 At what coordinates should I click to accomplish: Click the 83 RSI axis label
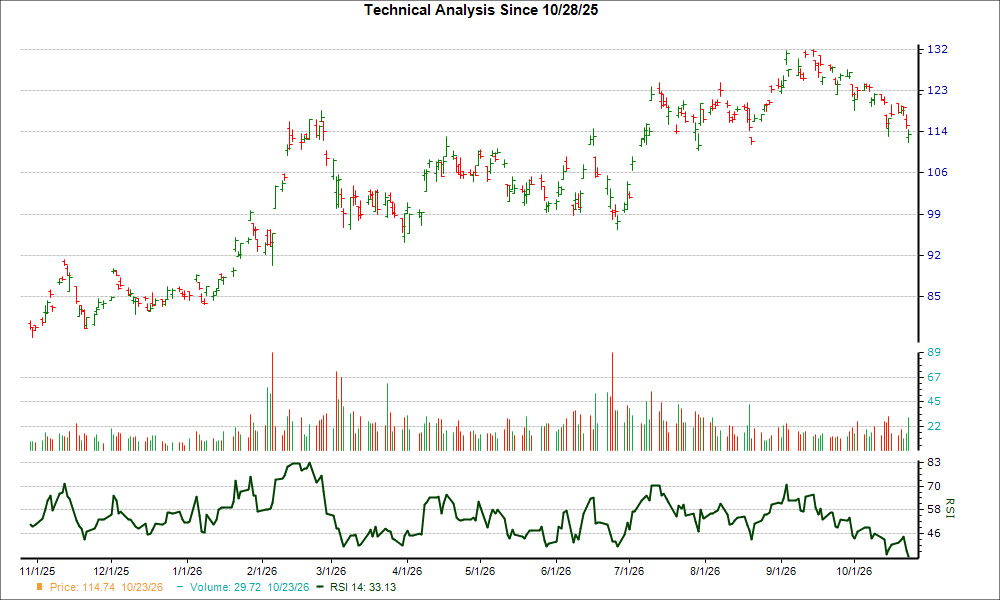(934, 462)
